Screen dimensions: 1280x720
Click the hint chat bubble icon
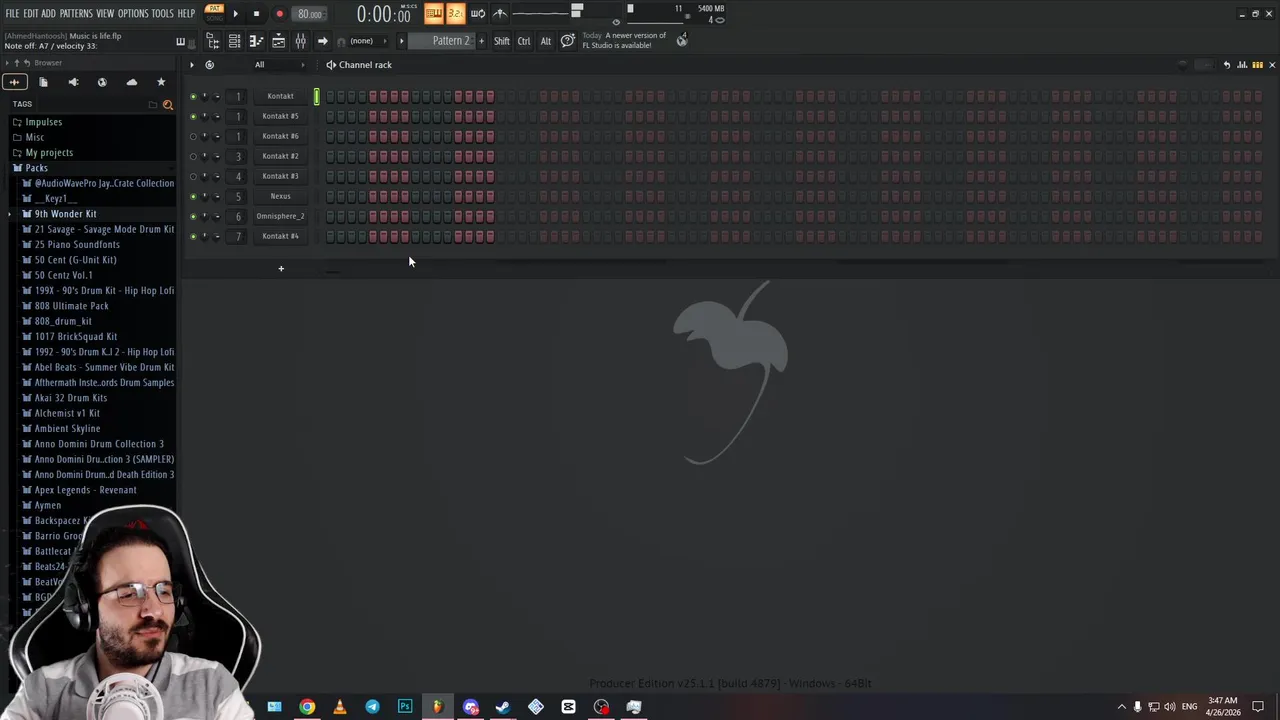pos(567,41)
